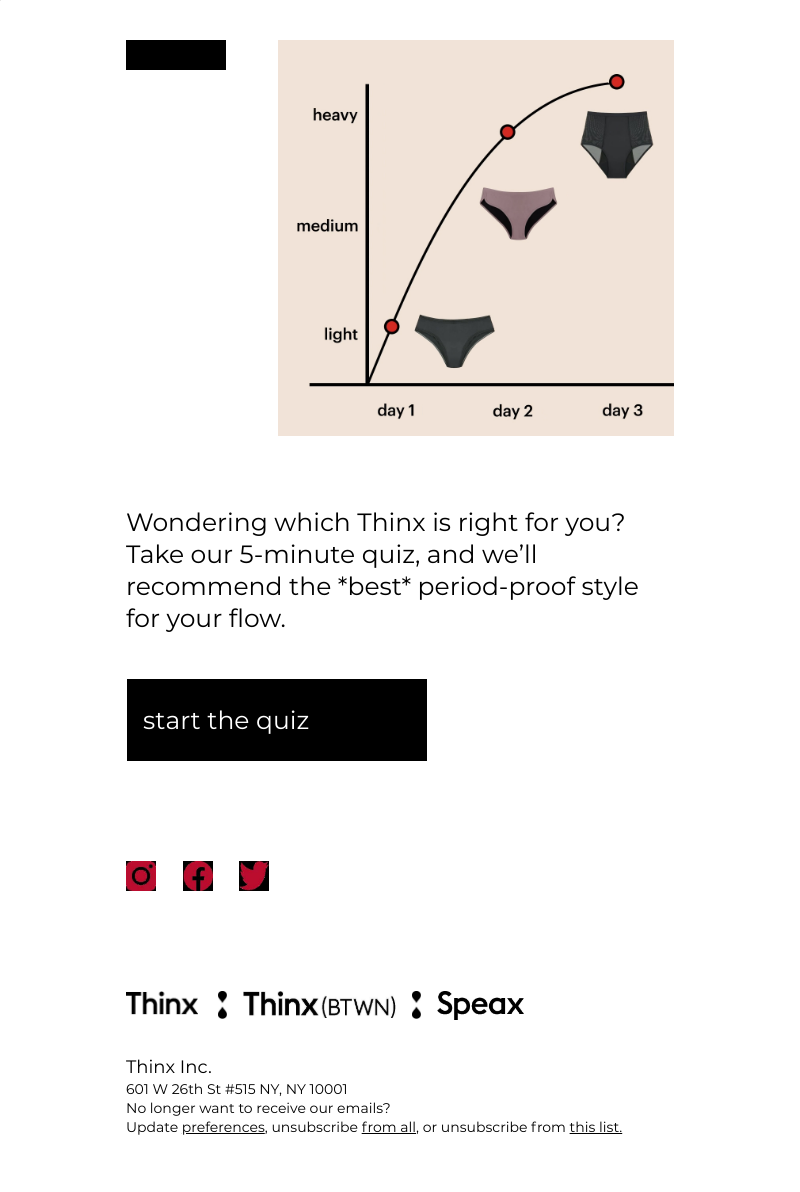Screen dimensions: 800x1192
Task: Open the preferences link
Action: 223,1127
